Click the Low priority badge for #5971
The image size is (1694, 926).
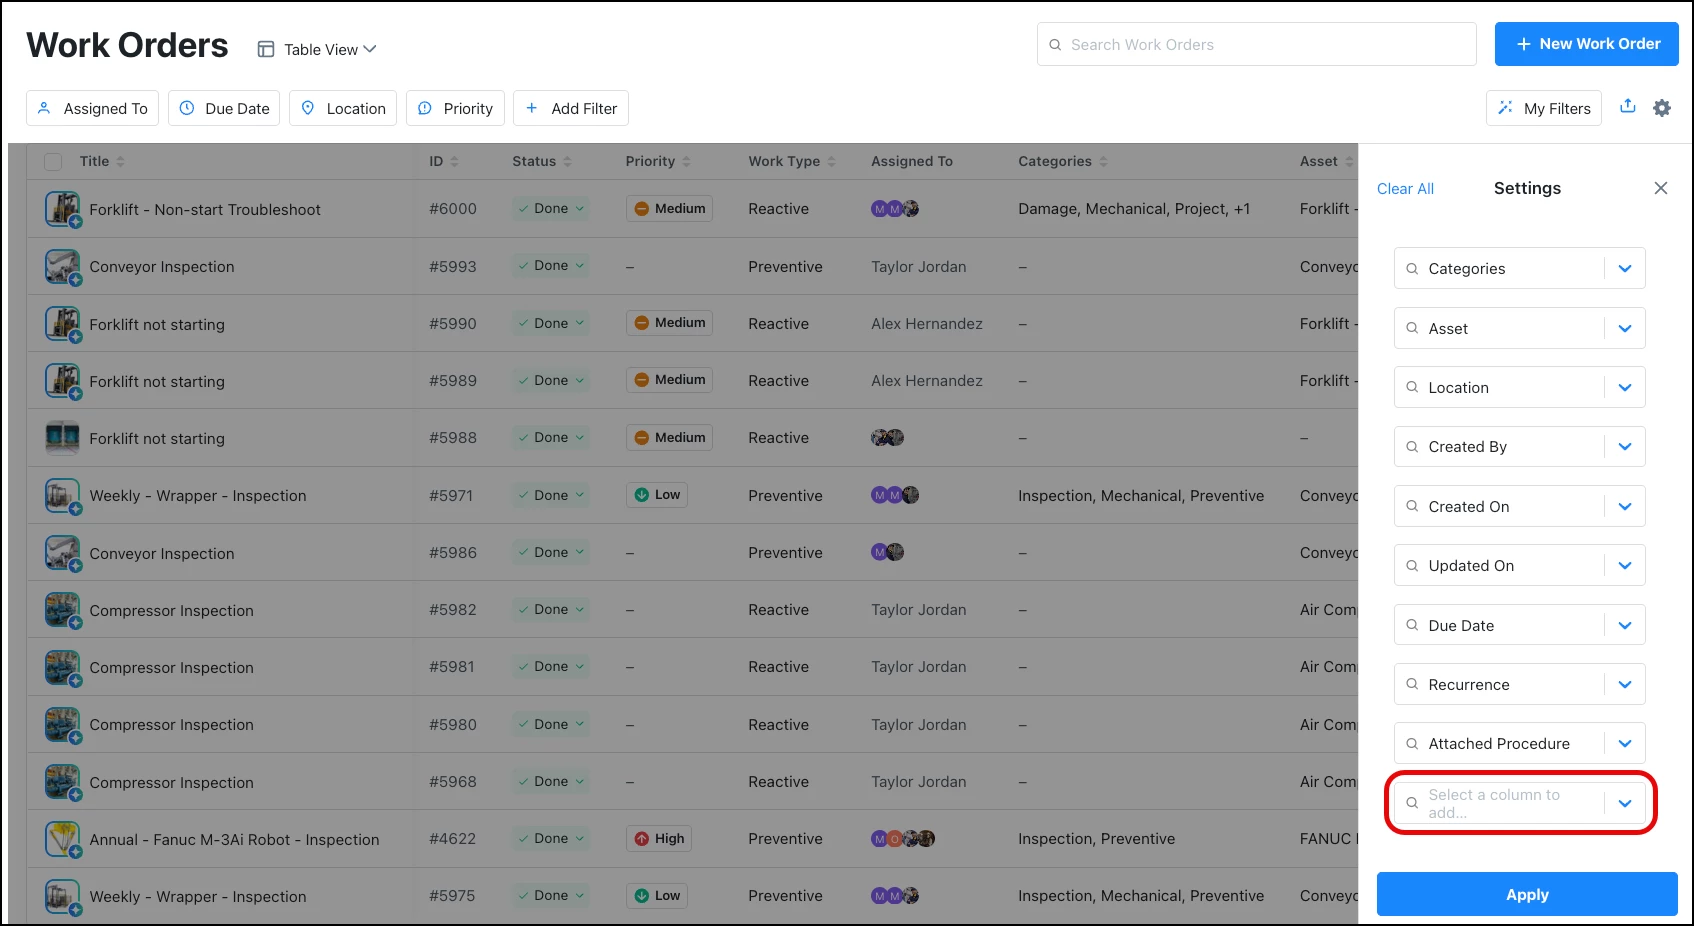pyautogui.click(x=657, y=494)
